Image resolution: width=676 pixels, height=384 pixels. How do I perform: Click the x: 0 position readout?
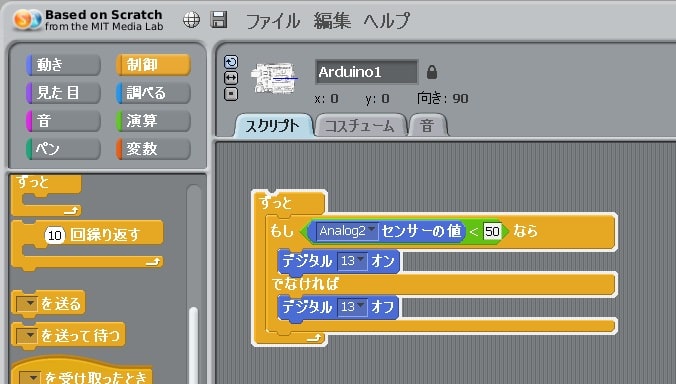click(x=326, y=99)
